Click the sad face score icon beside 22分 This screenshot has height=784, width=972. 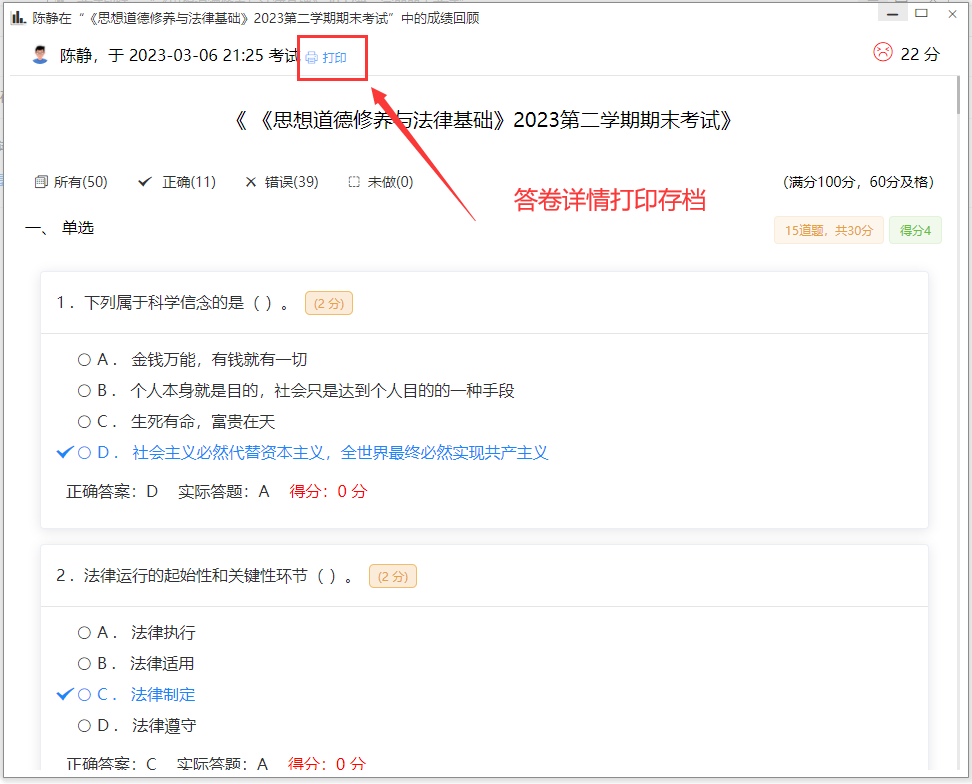[x=881, y=52]
